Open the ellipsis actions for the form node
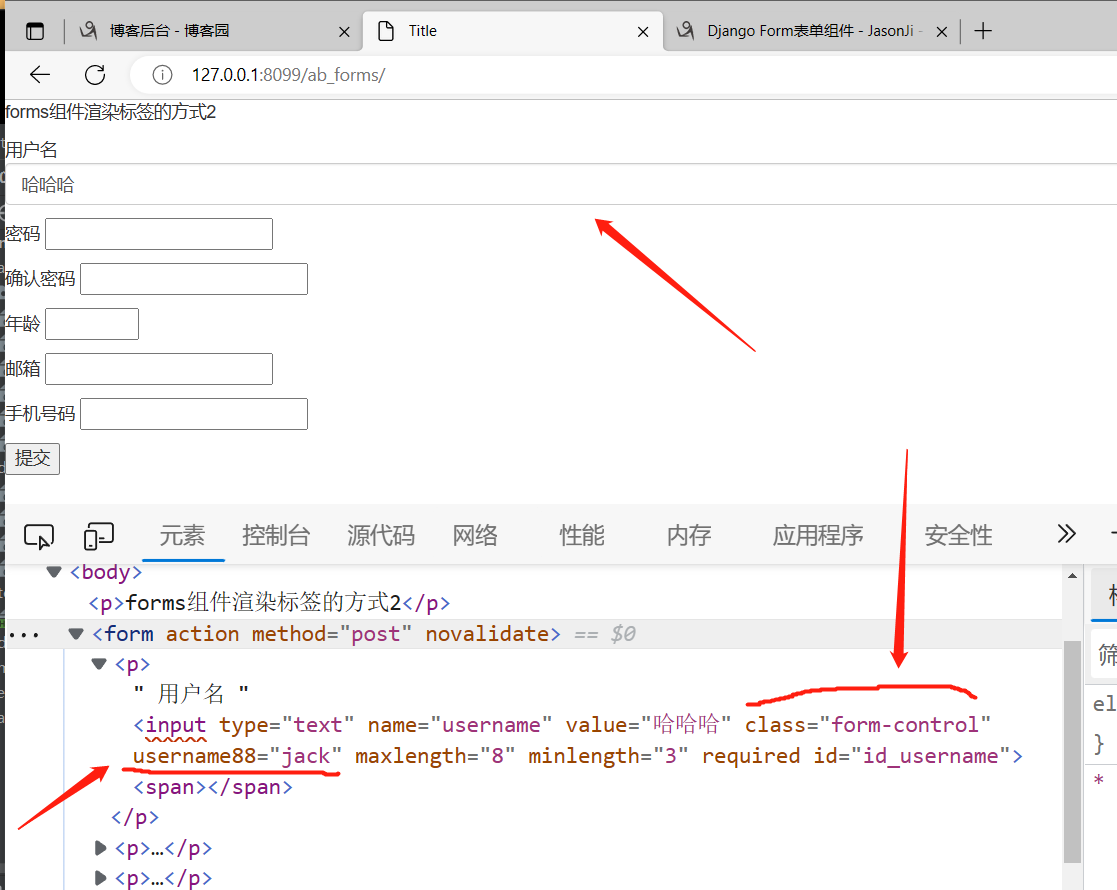1117x890 pixels. 24,634
